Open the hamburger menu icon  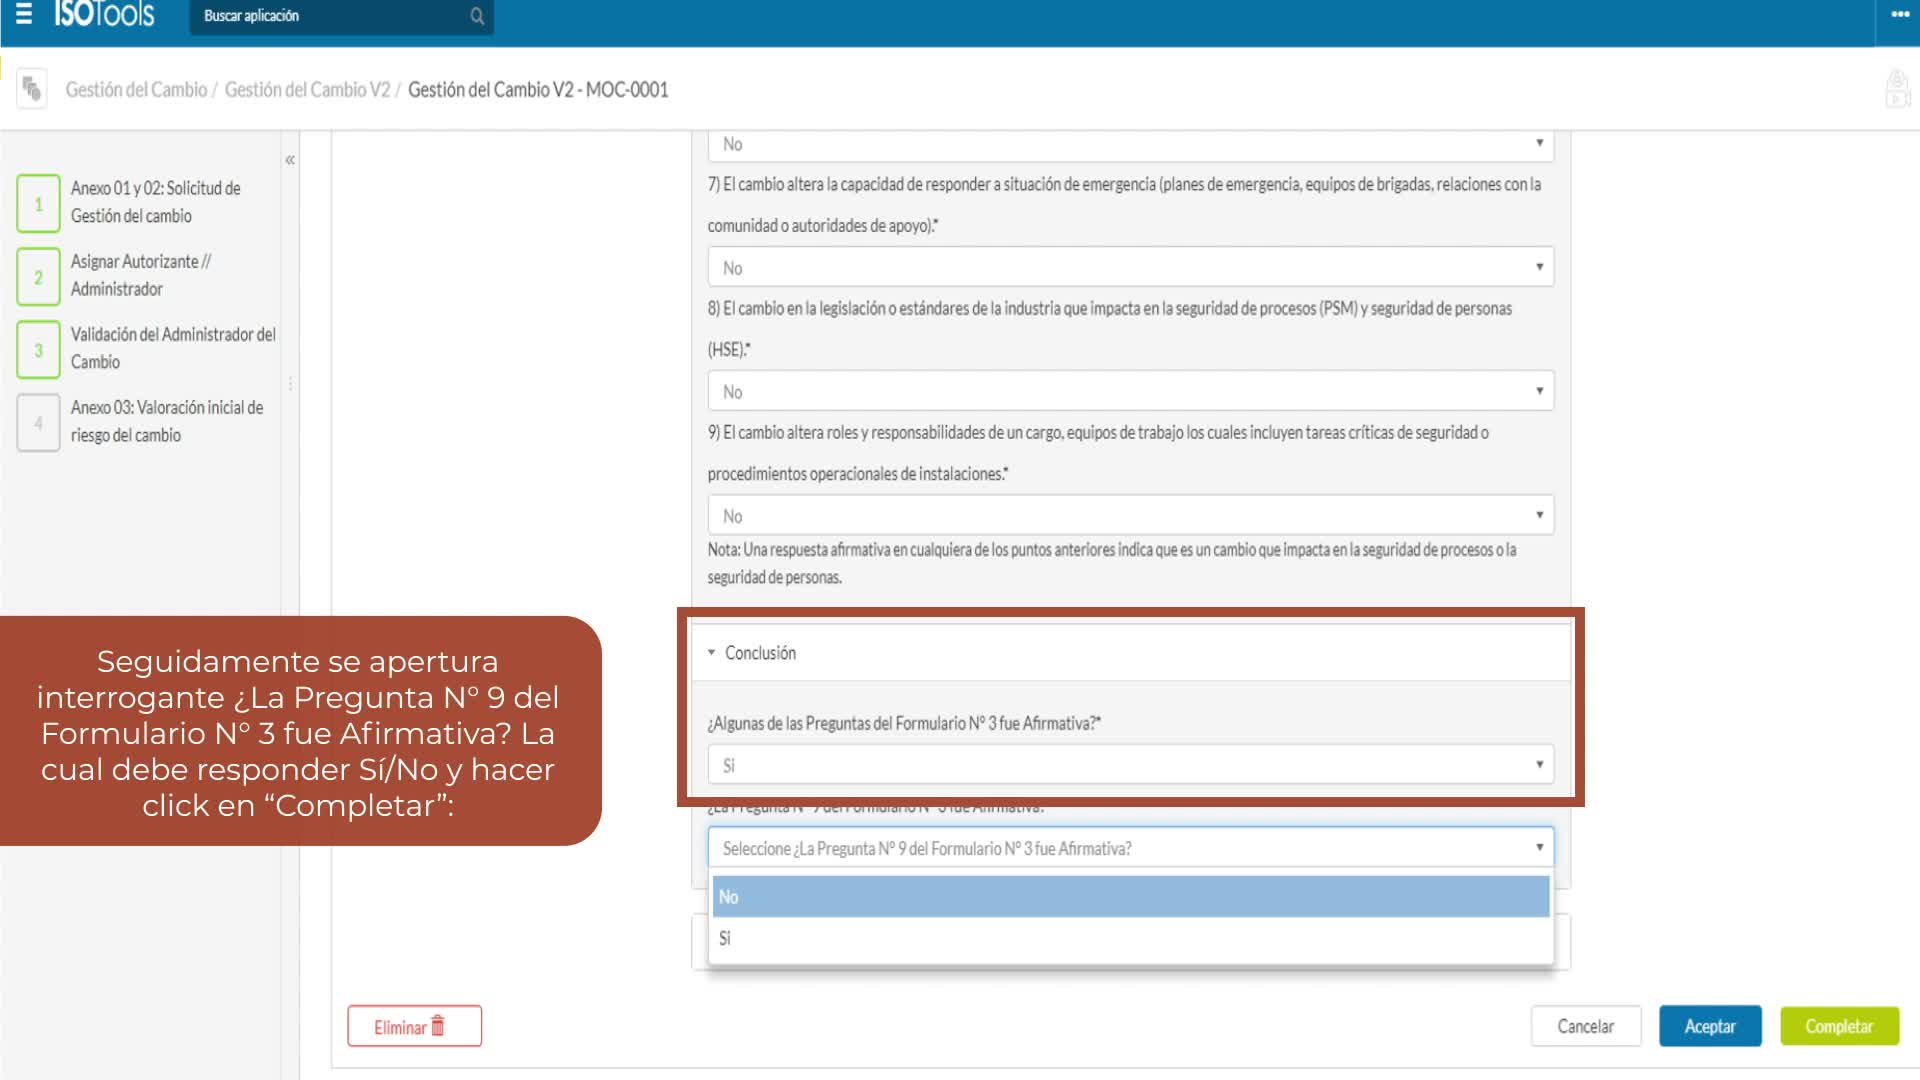(x=24, y=14)
